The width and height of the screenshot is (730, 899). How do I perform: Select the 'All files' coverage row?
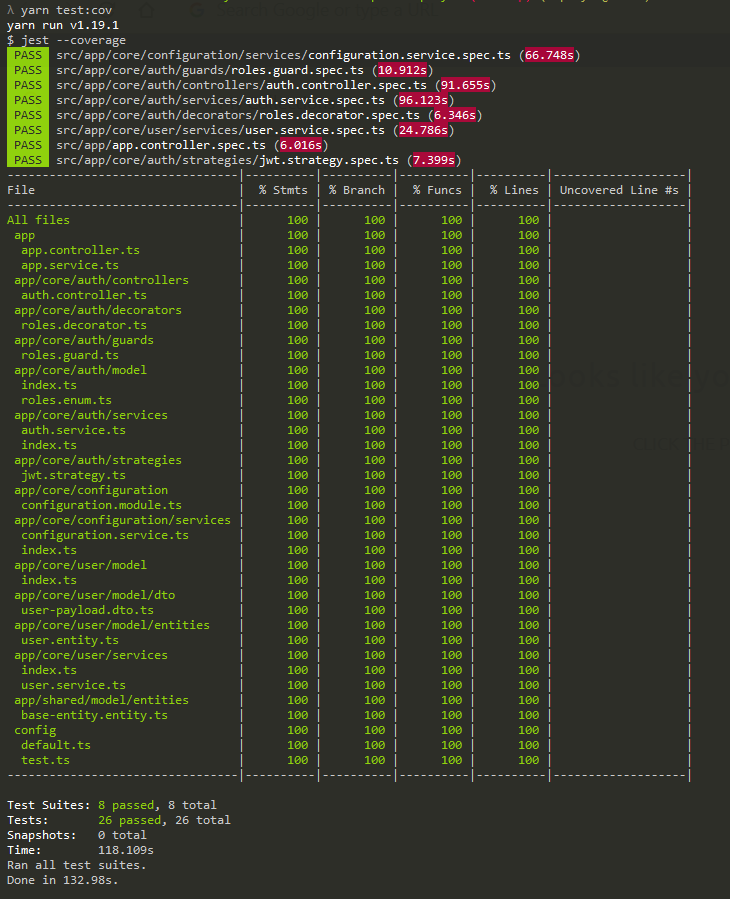point(38,220)
